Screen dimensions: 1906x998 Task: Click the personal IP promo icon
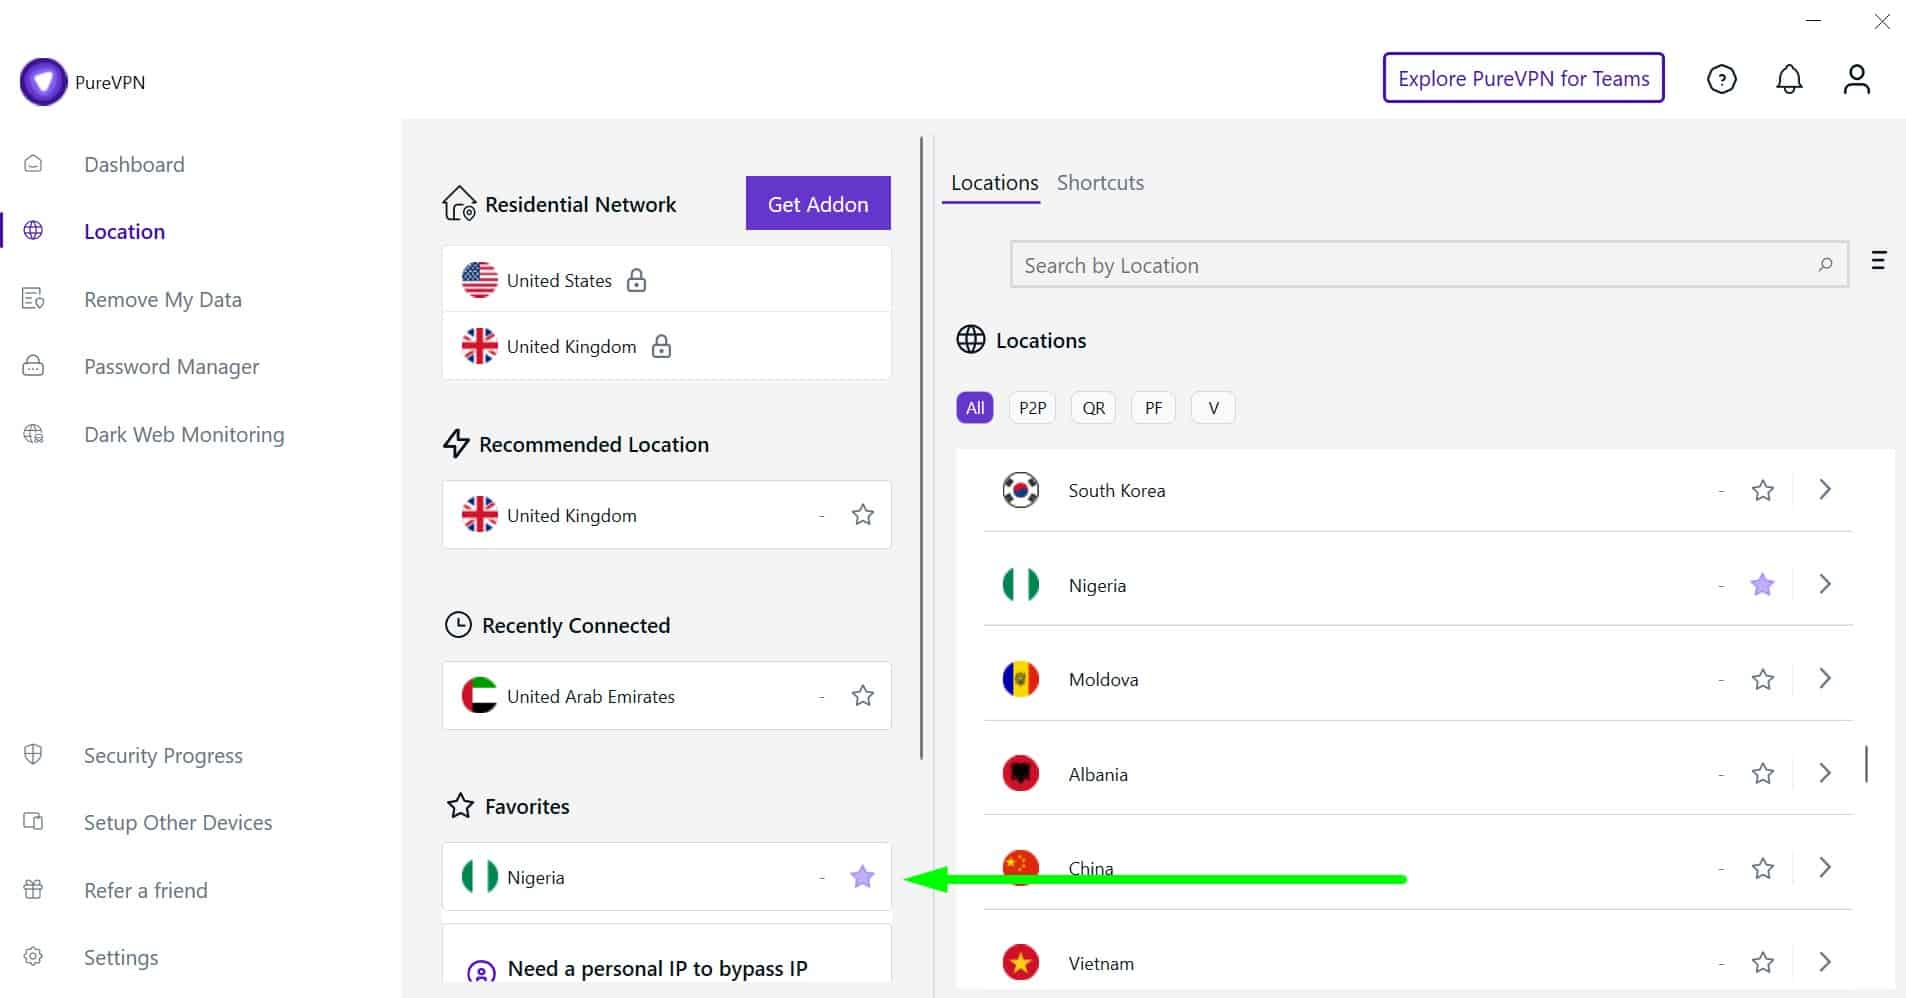coord(481,972)
